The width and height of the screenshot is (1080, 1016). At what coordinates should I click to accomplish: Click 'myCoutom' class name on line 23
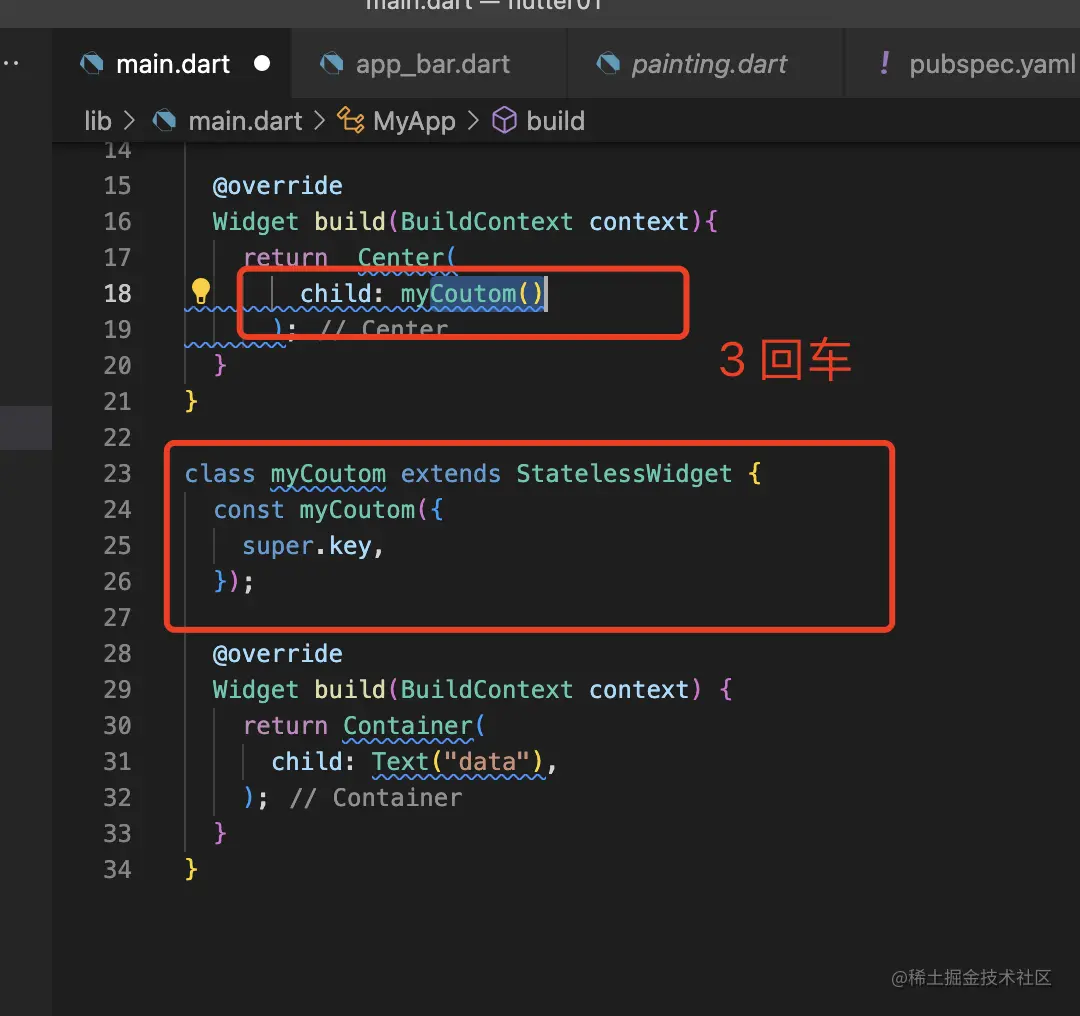pos(328,474)
